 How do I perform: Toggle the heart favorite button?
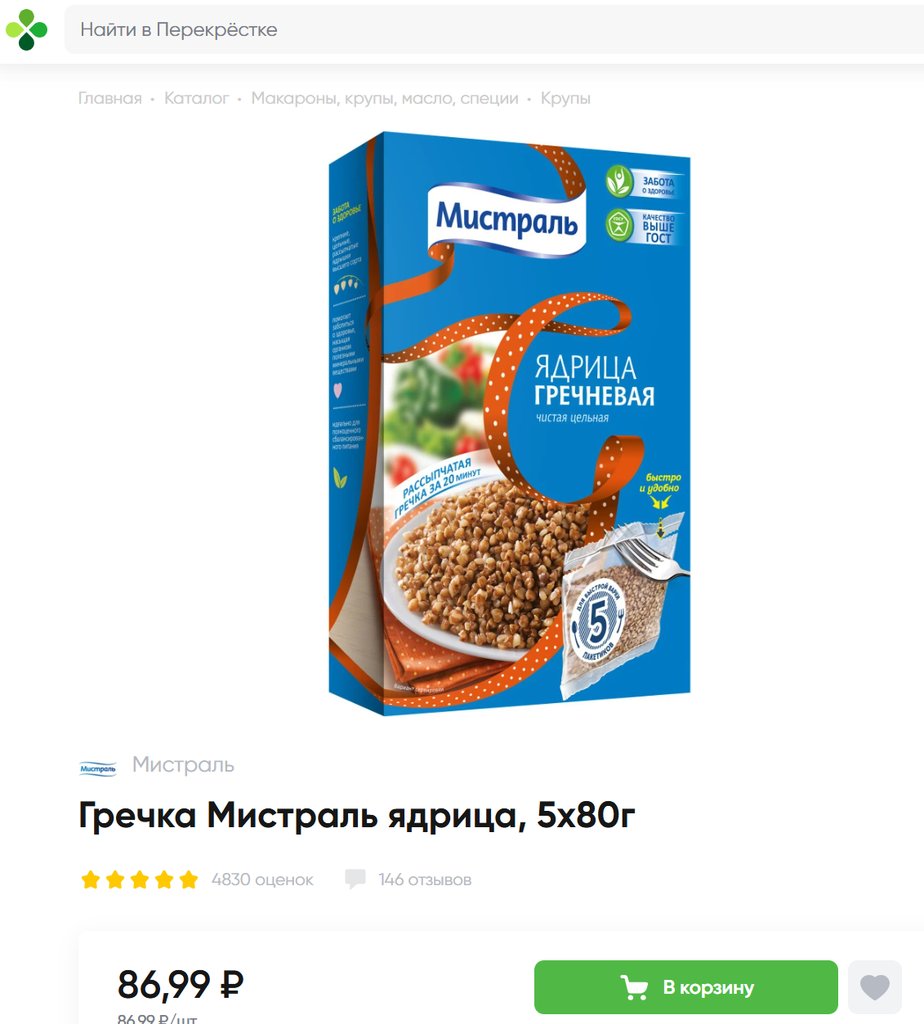874,987
